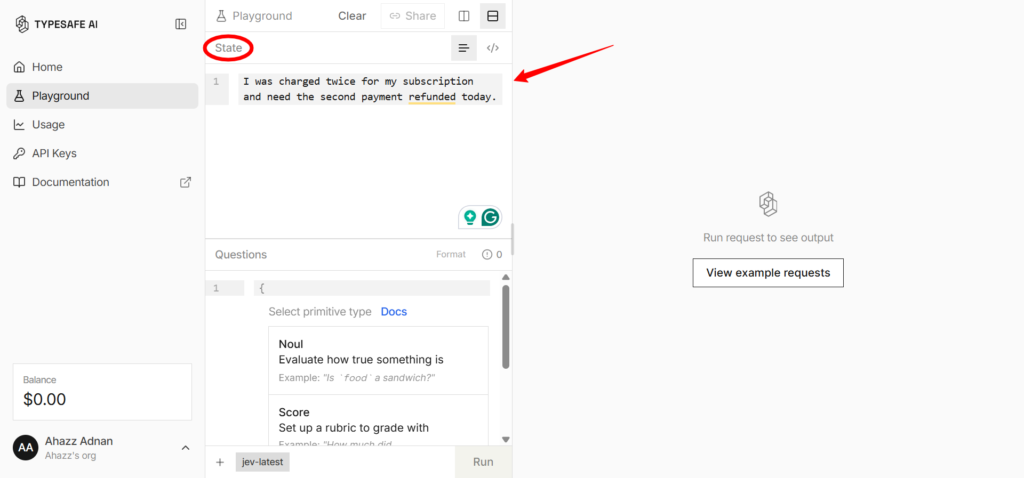Click the Questions section label
Image resolution: width=1024 pixels, height=478 pixels.
(241, 255)
